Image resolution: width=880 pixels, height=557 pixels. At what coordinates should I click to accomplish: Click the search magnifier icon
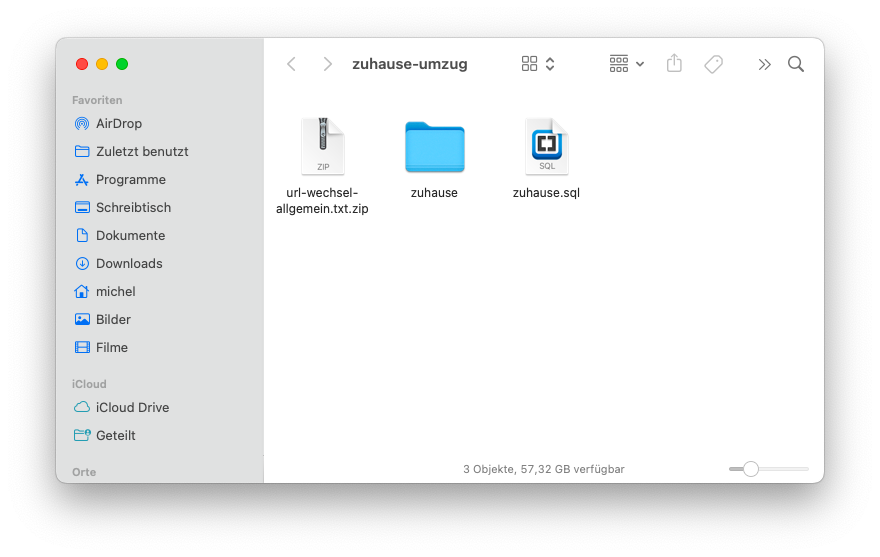796,64
